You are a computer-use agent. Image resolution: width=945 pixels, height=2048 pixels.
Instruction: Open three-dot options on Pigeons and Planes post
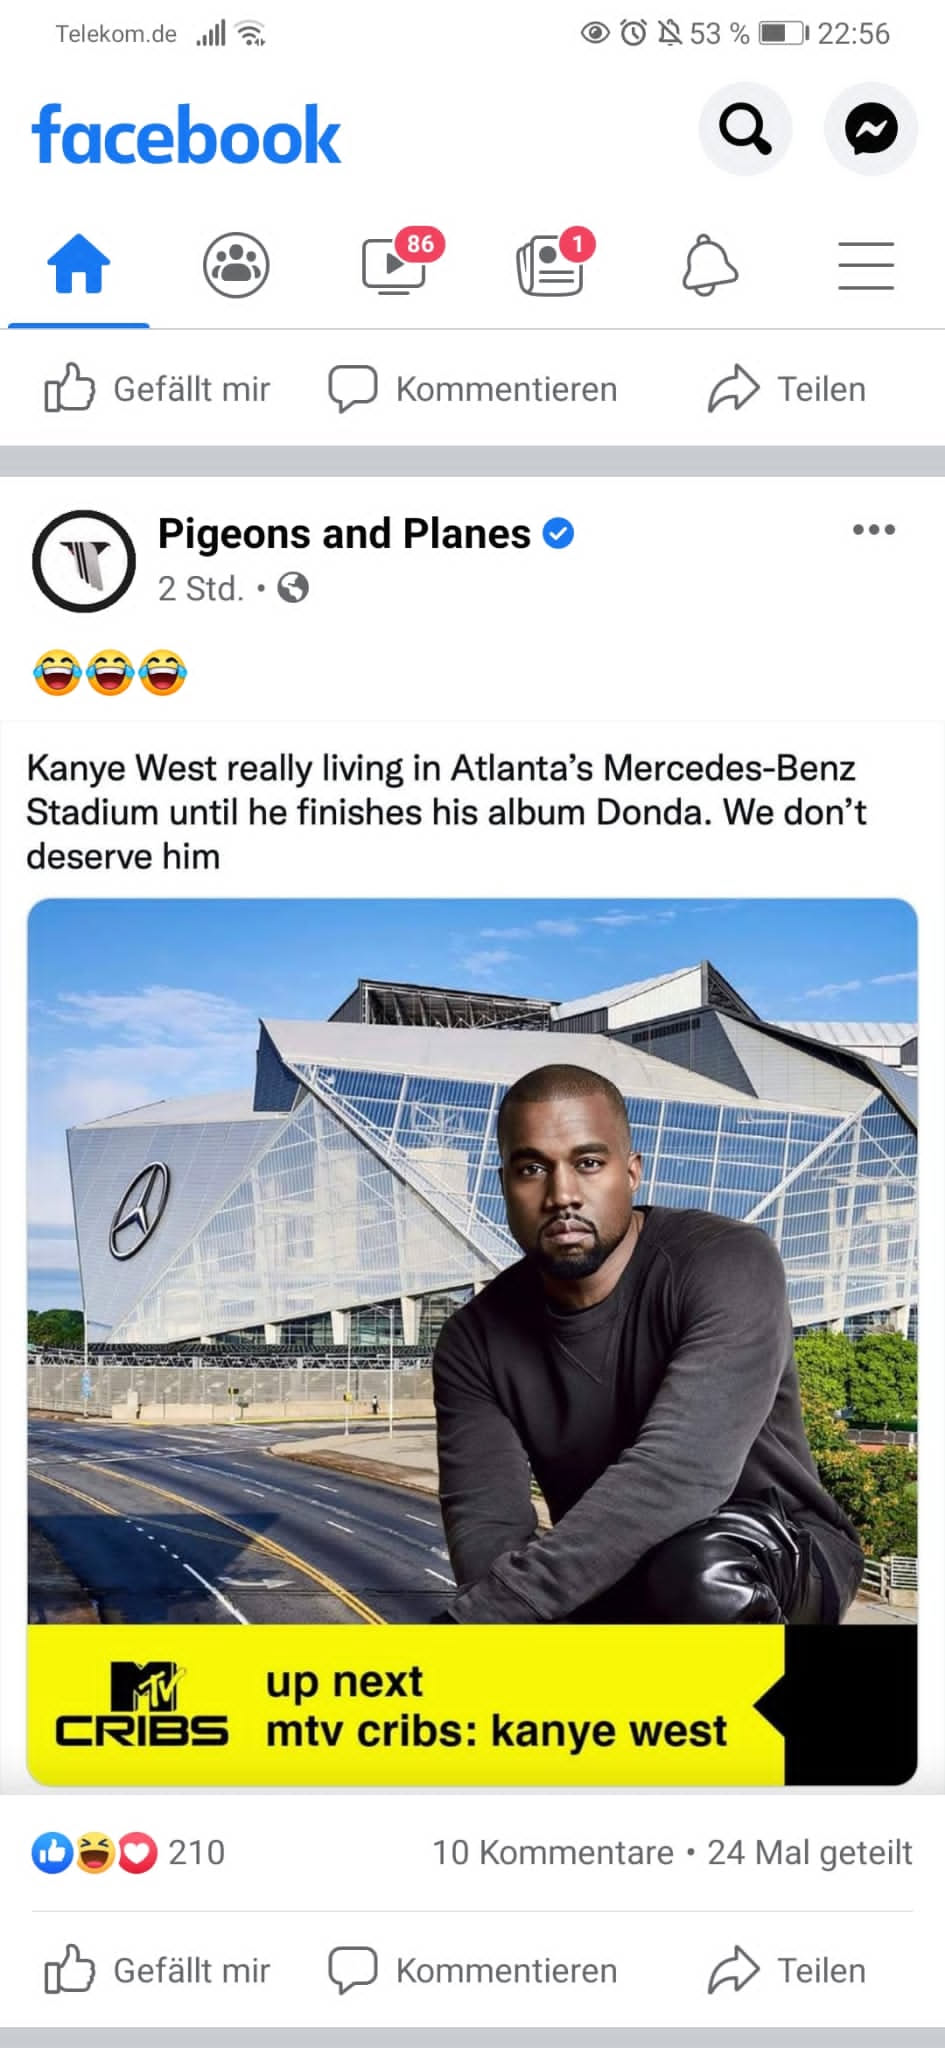[873, 530]
